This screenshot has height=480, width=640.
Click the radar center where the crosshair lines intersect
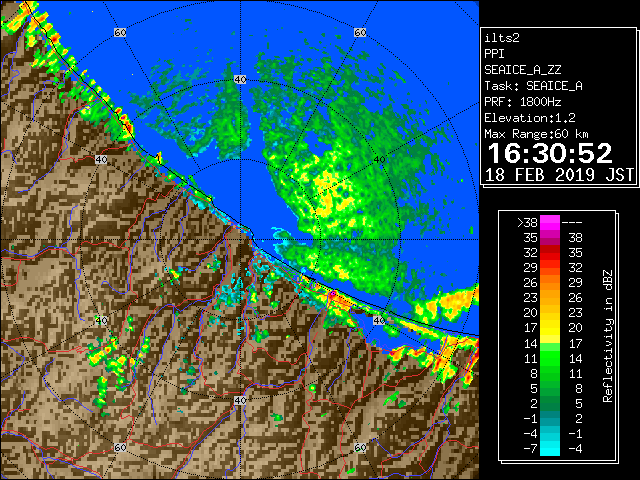[240, 240]
